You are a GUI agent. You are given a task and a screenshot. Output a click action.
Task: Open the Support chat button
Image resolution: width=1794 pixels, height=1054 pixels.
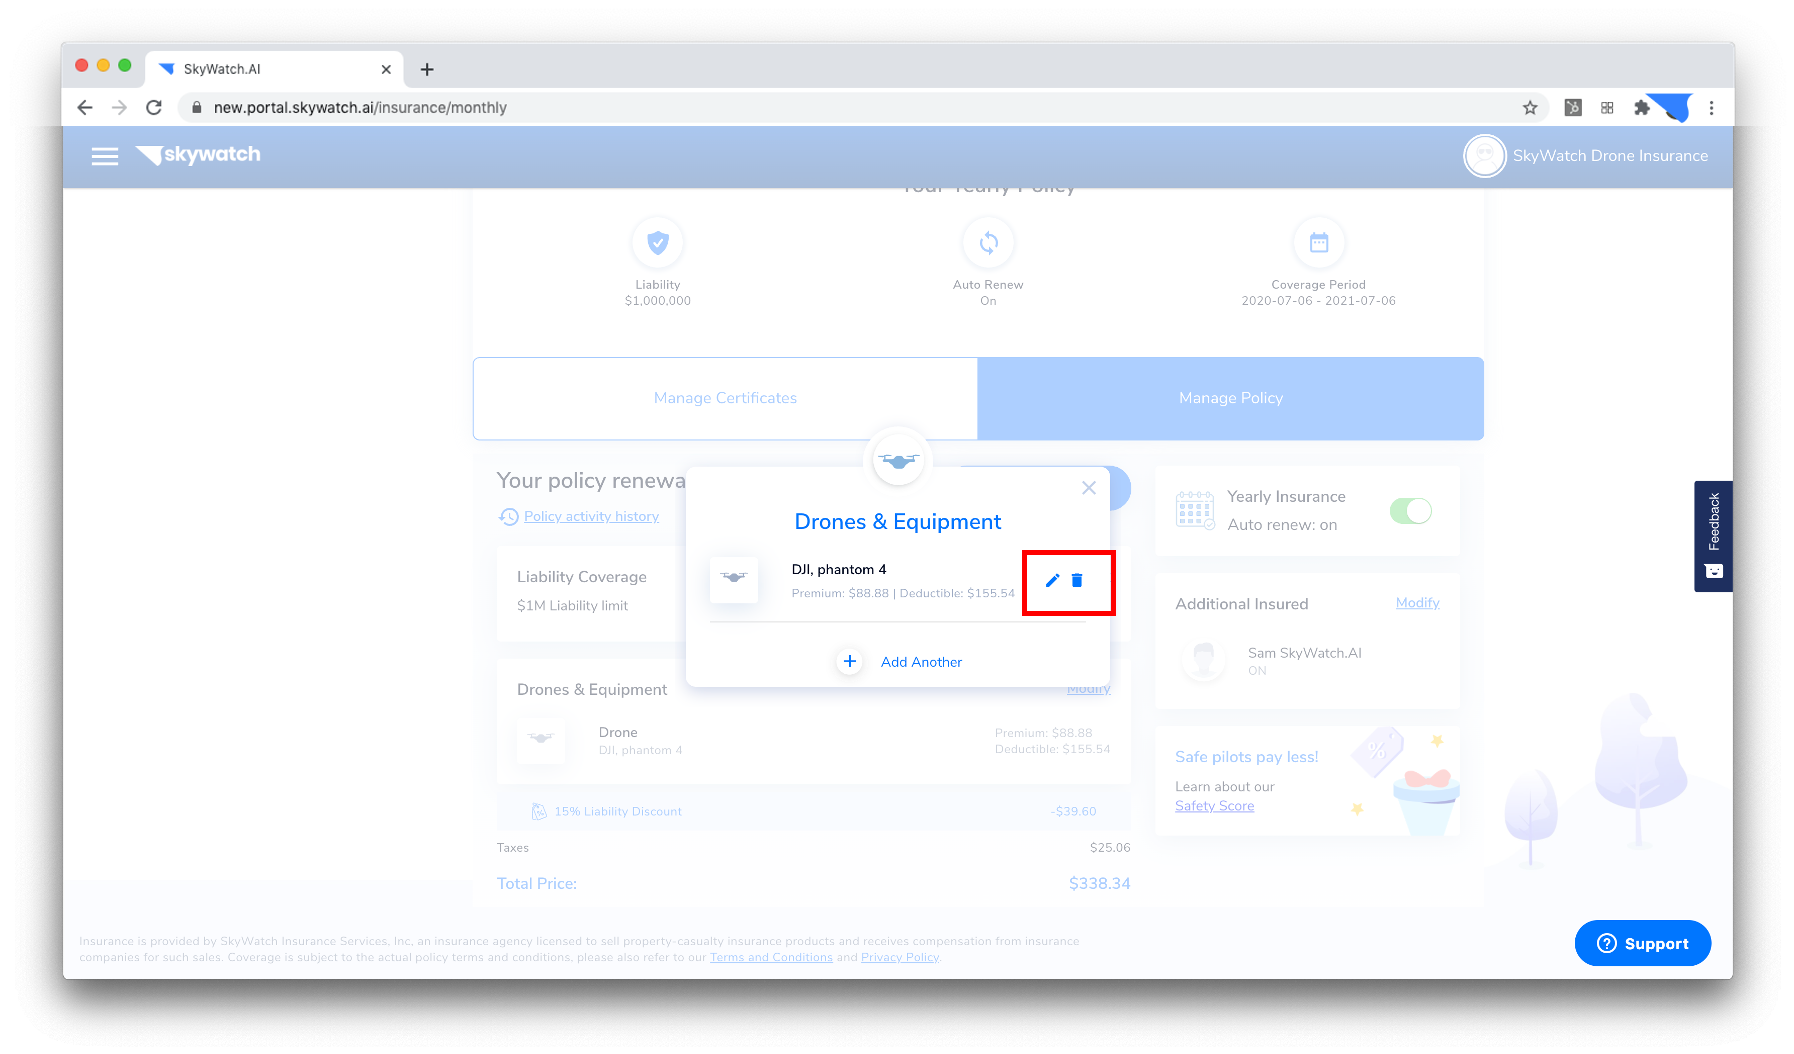pyautogui.click(x=1642, y=943)
